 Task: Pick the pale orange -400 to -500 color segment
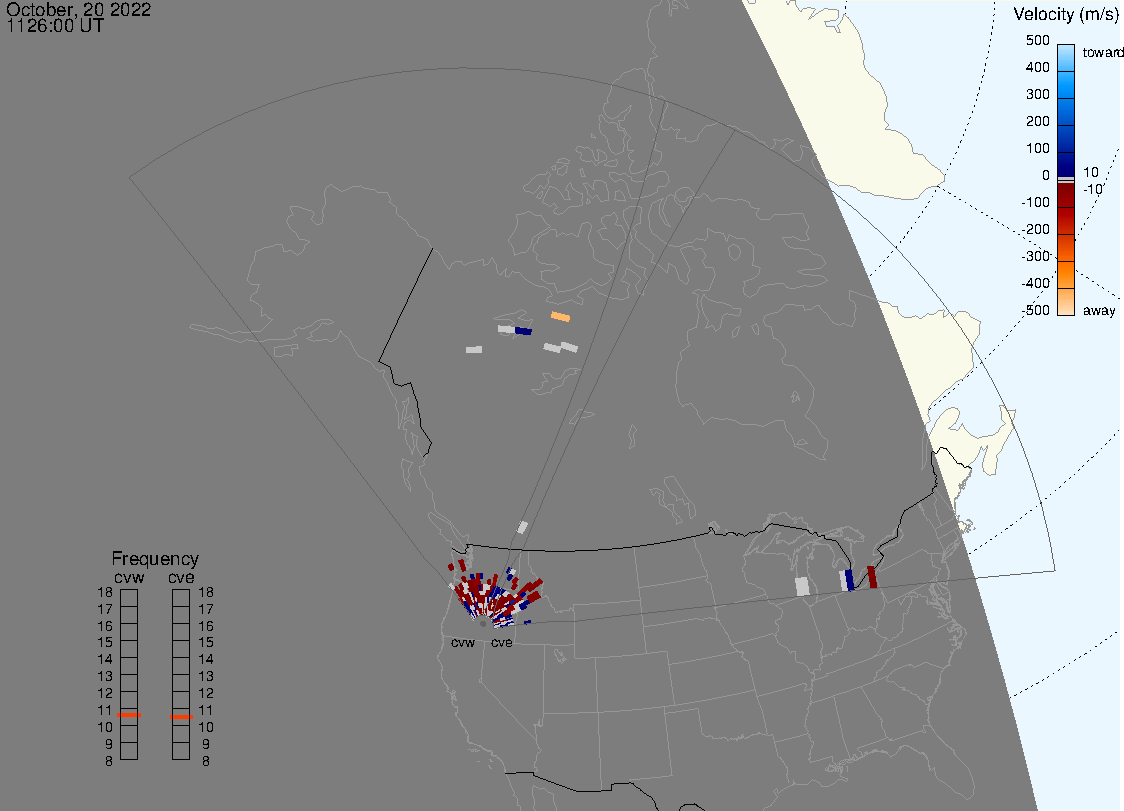[1066, 302]
